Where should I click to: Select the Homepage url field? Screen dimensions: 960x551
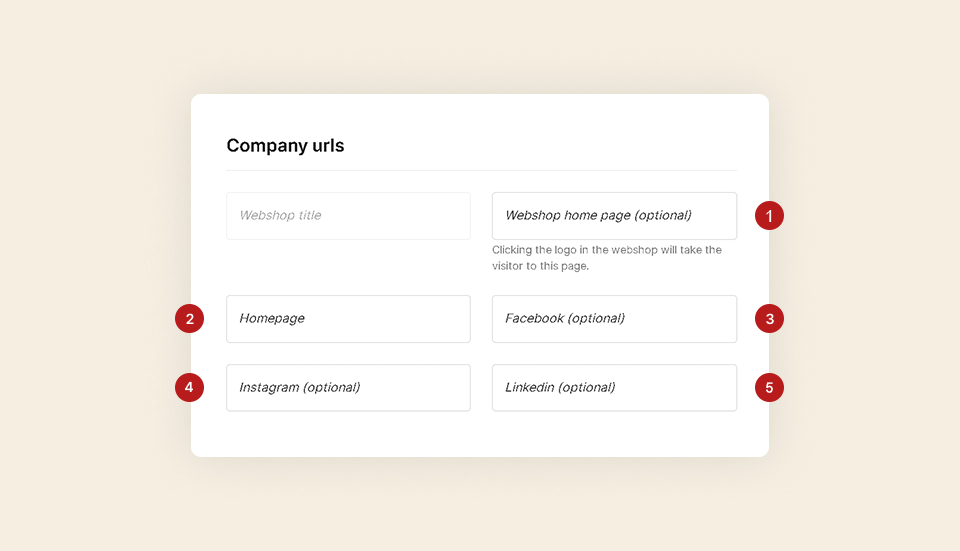(x=348, y=319)
